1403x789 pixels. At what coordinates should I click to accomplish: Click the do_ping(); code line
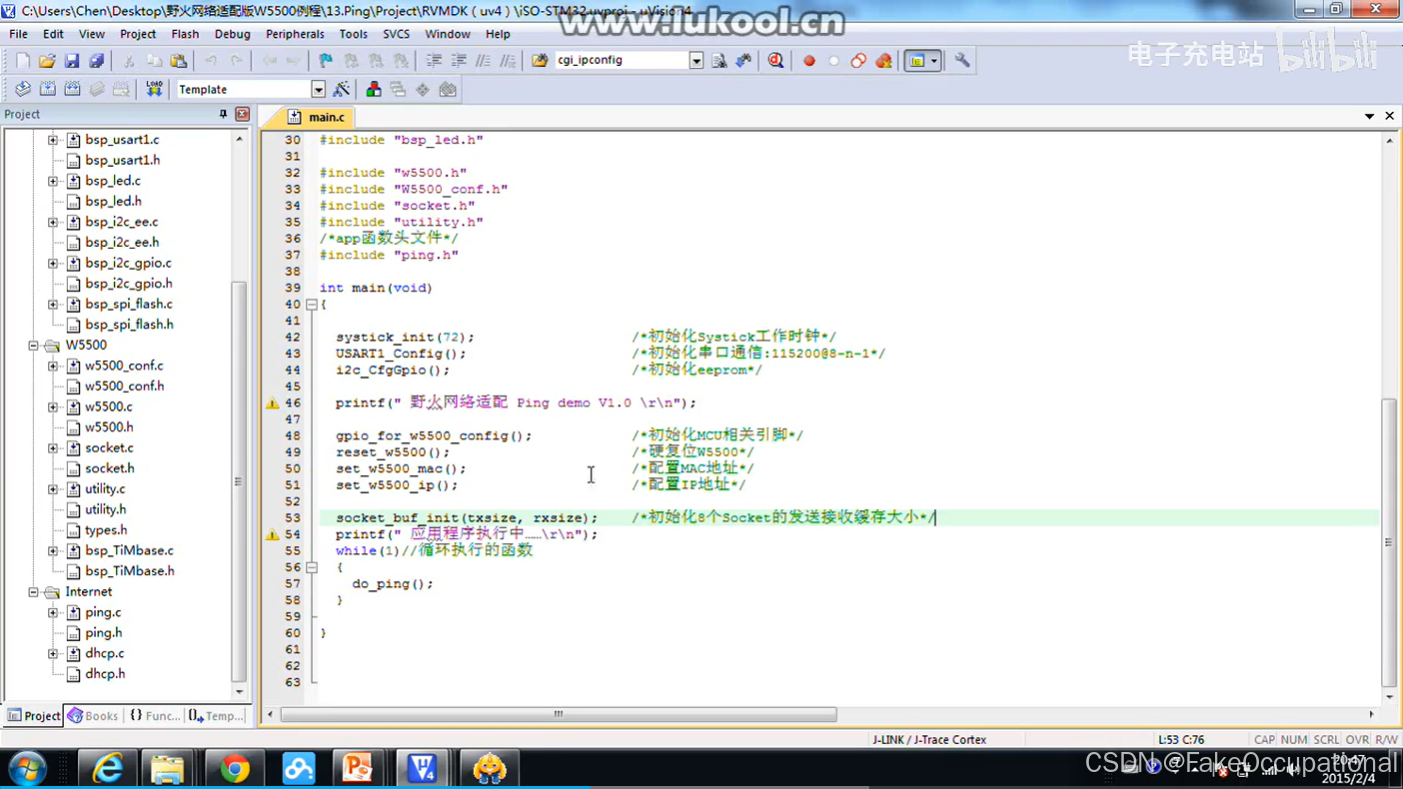tap(393, 584)
